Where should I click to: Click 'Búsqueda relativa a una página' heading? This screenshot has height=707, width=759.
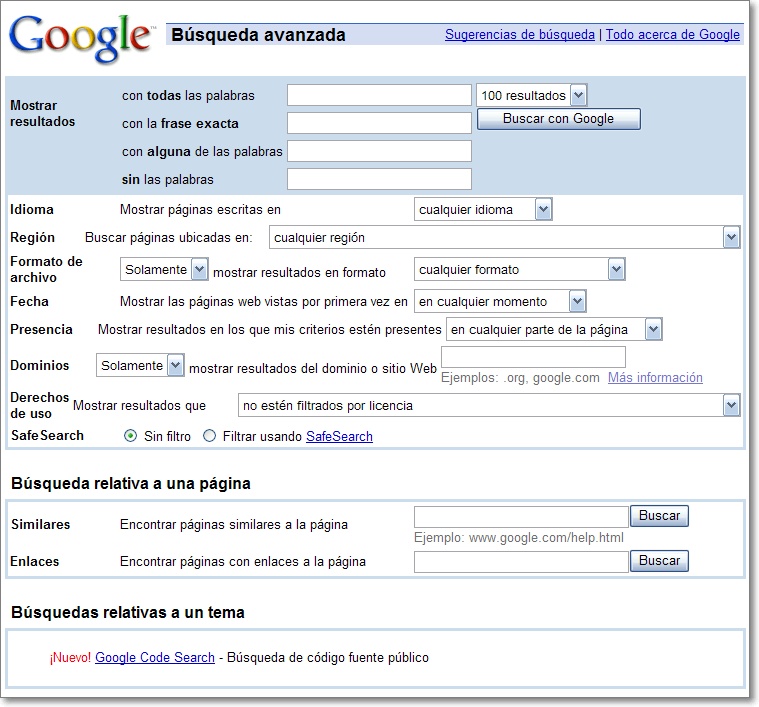pyautogui.click(x=131, y=483)
